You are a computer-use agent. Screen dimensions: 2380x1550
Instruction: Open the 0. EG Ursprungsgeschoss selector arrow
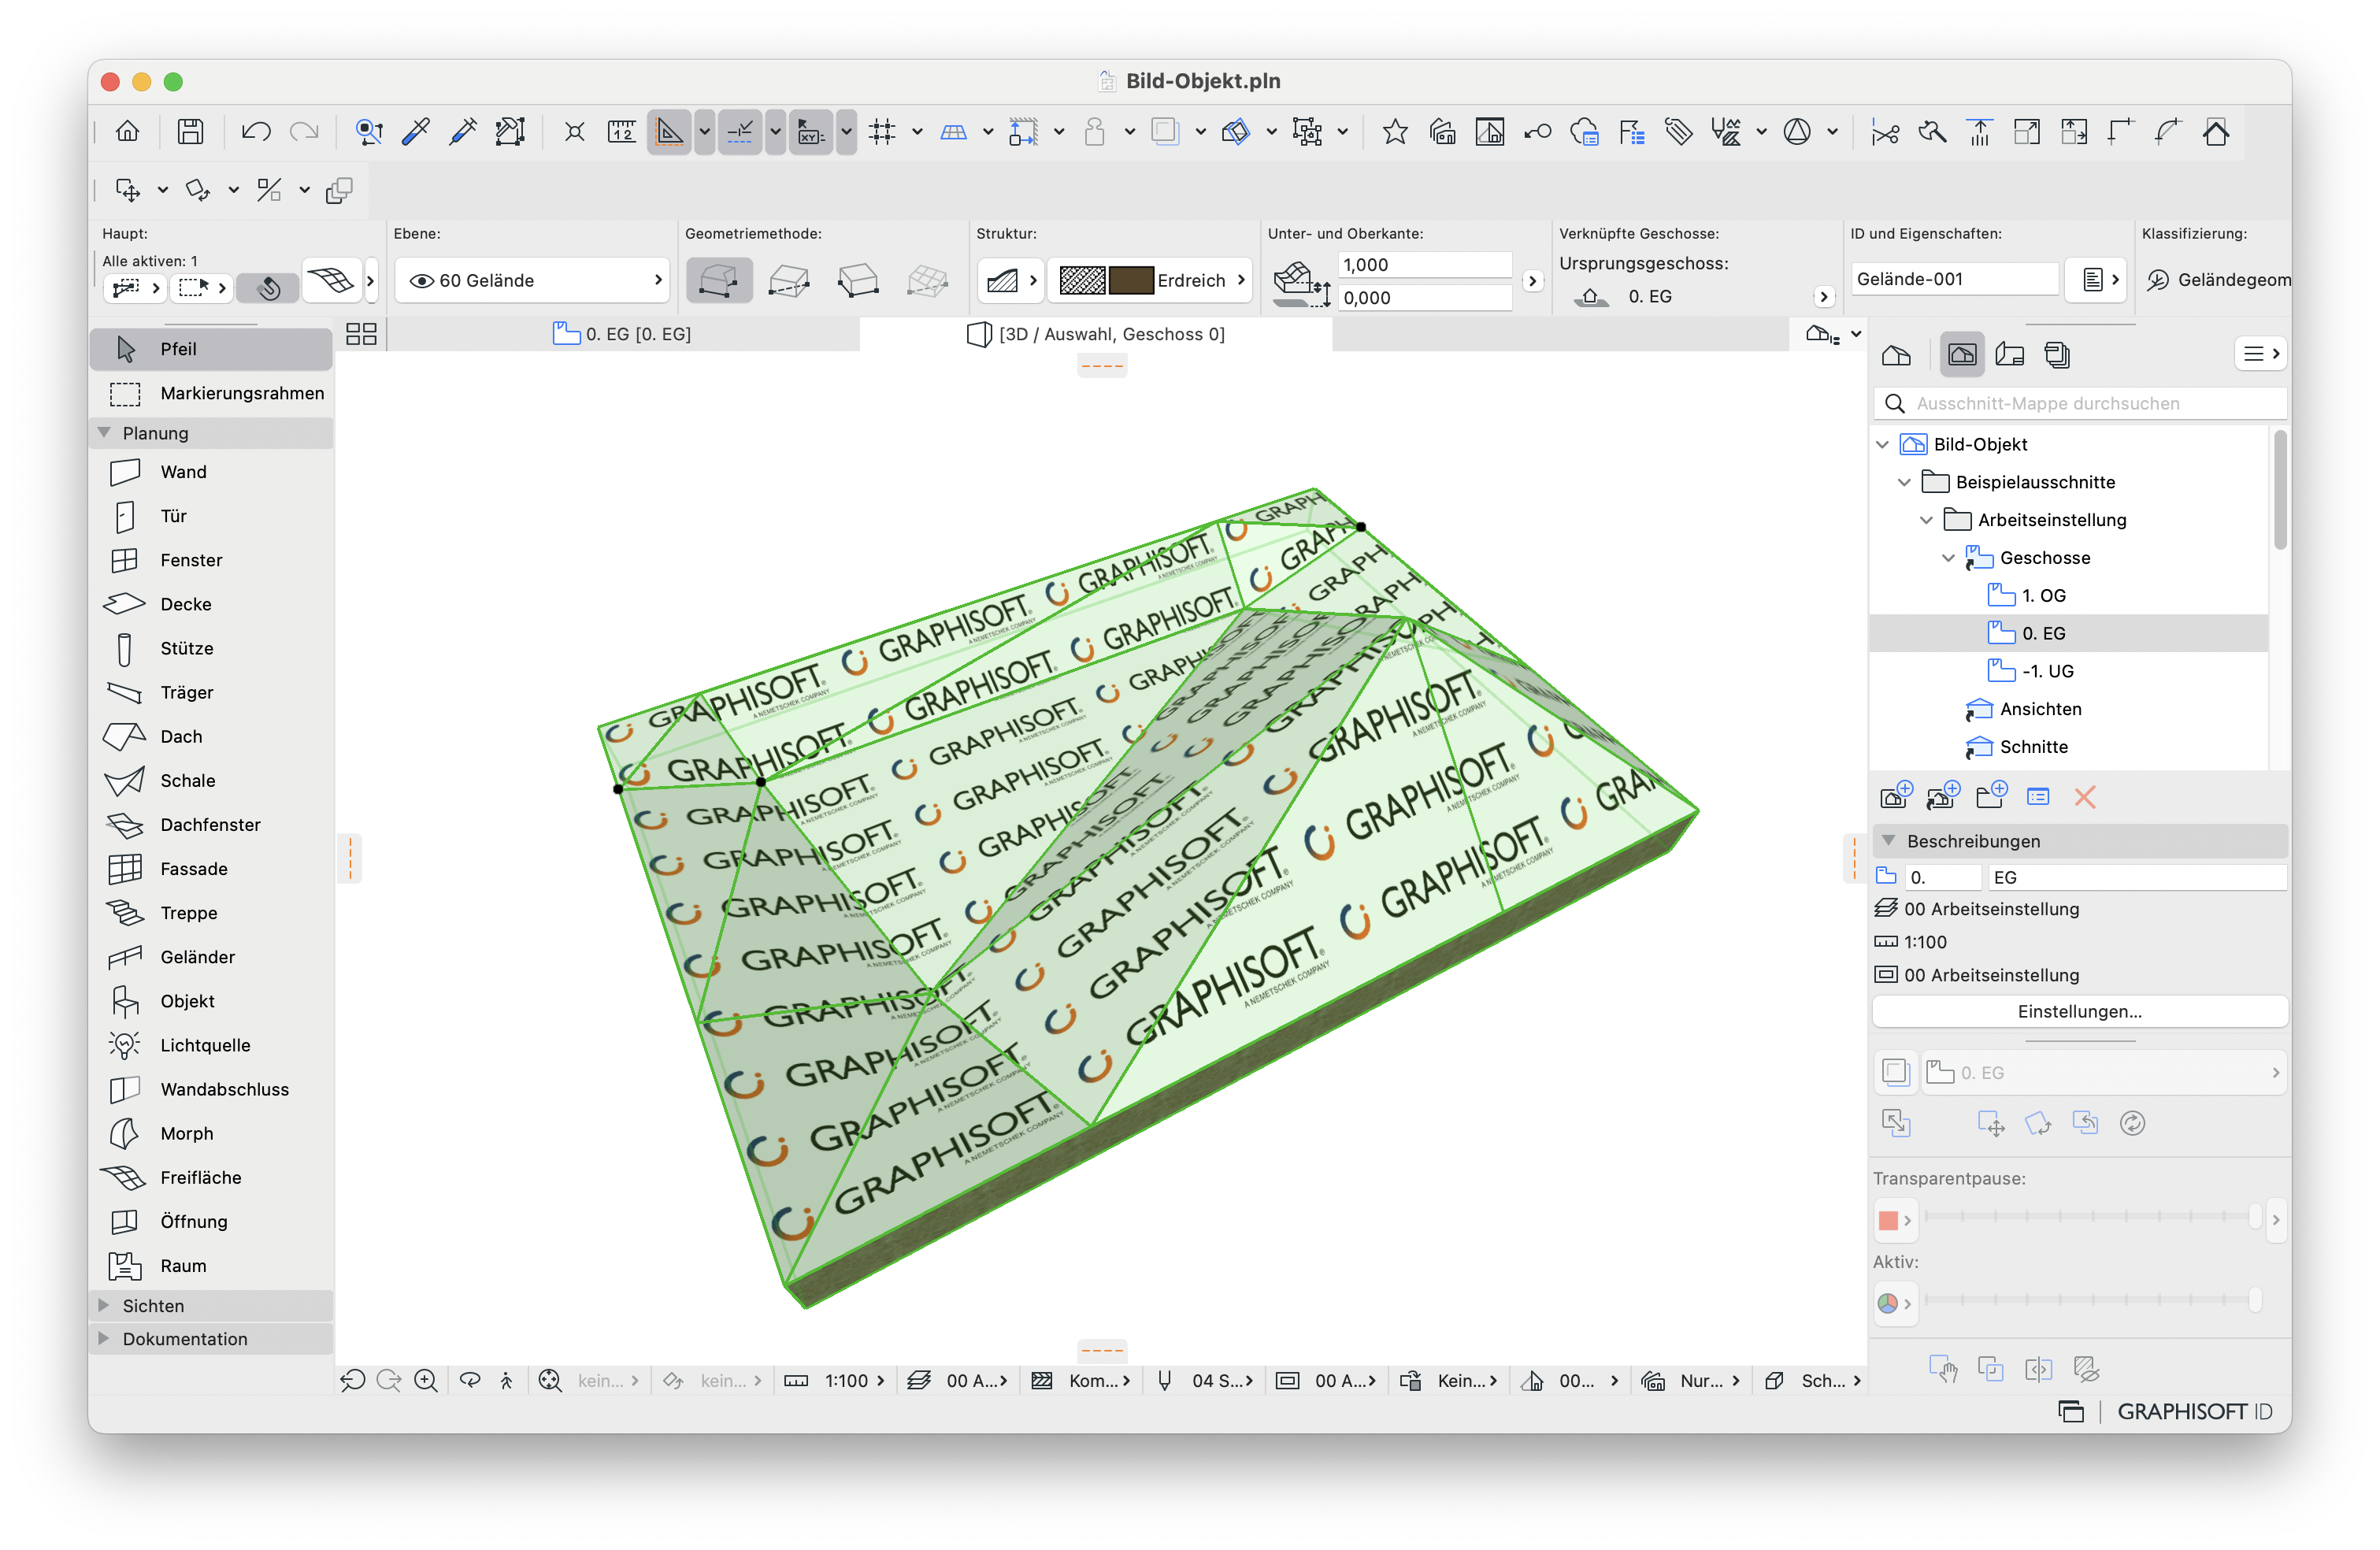(1823, 297)
